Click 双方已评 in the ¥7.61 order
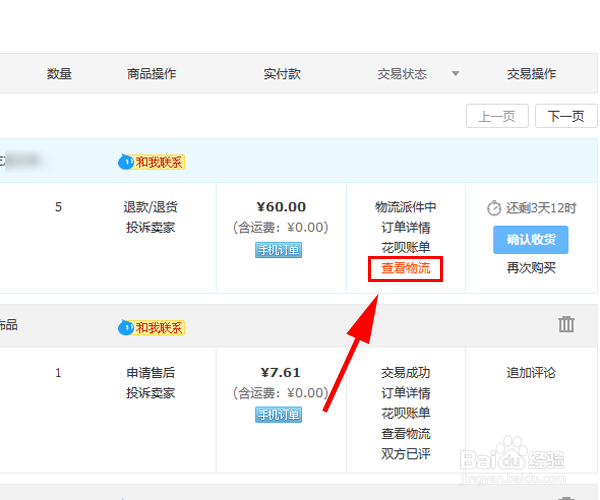The width and height of the screenshot is (600, 500). click(x=406, y=454)
